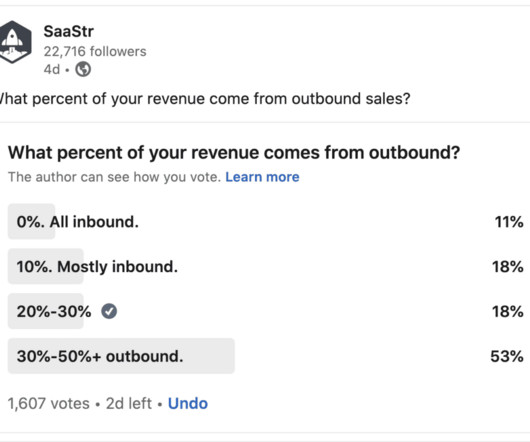The height and width of the screenshot is (442, 530).
Task: Click the 4d post timestamp
Action: pyautogui.click(x=52, y=70)
